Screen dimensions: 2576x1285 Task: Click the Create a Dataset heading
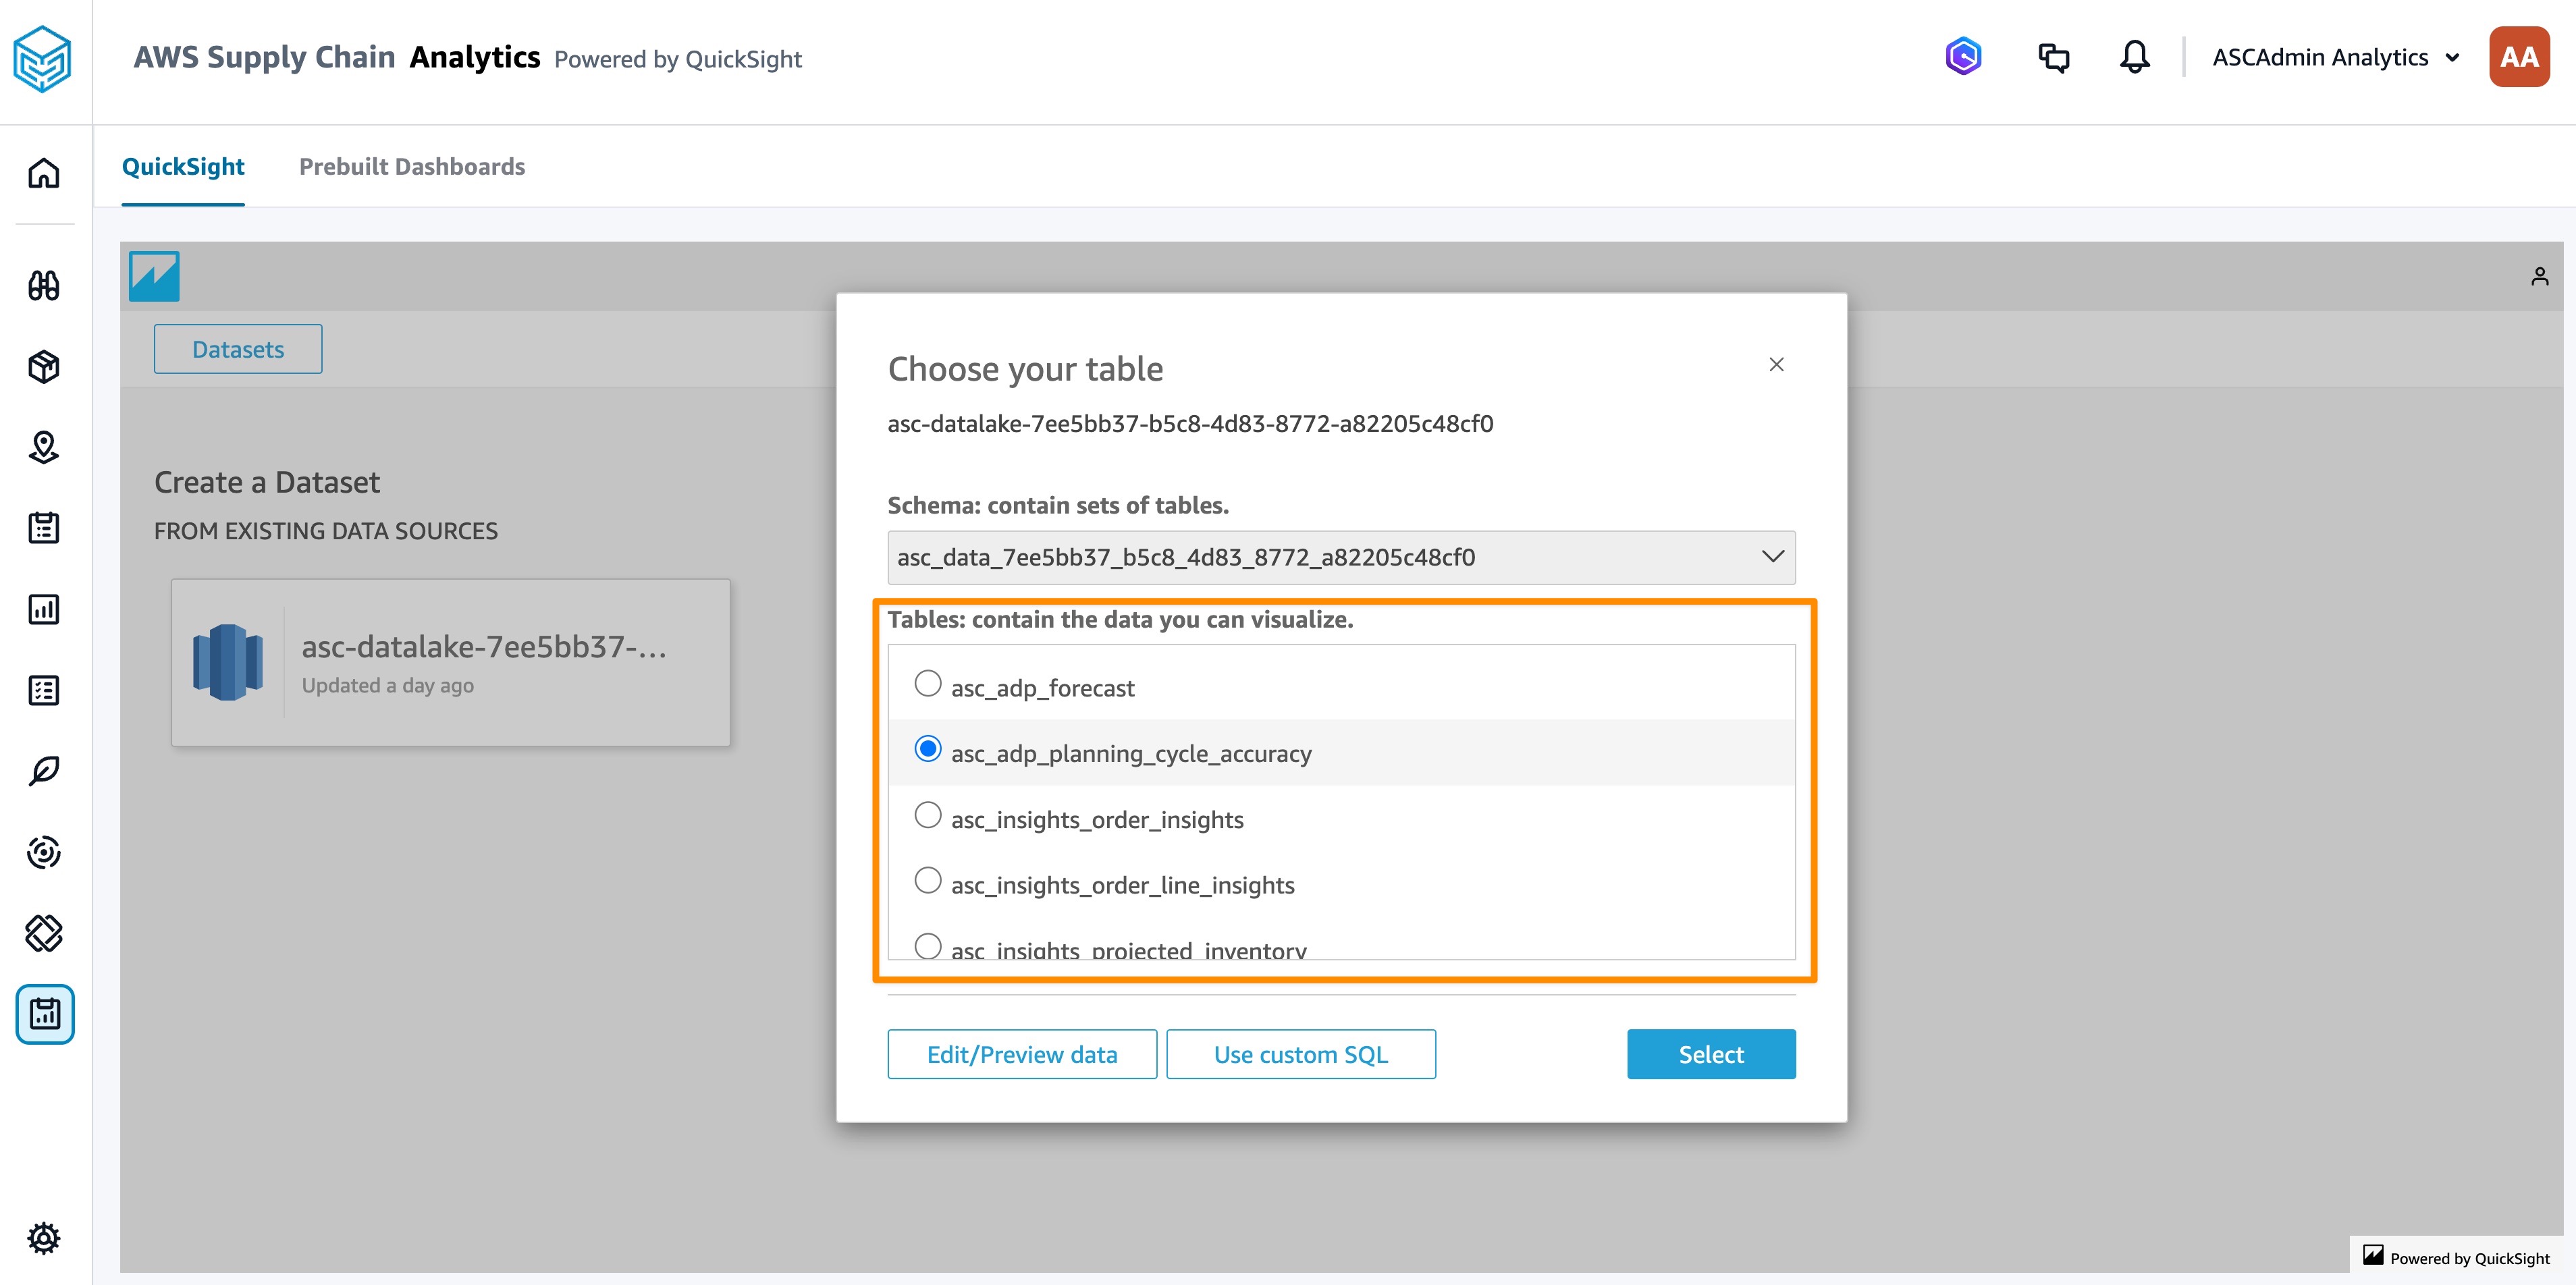(x=267, y=482)
